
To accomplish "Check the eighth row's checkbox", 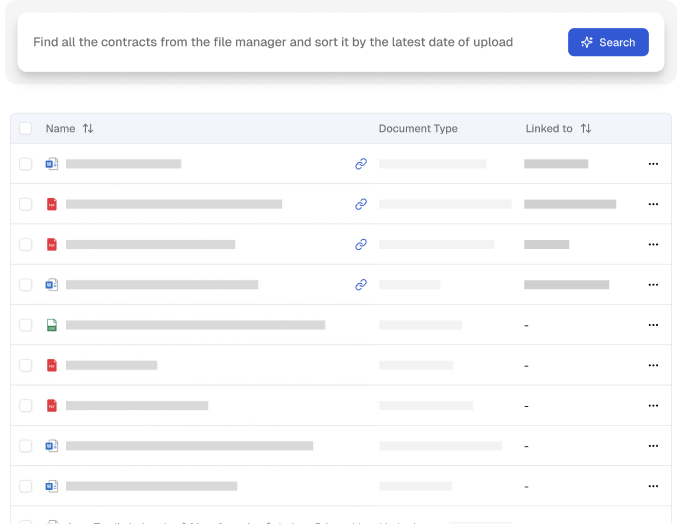I will pyautogui.click(x=26, y=446).
